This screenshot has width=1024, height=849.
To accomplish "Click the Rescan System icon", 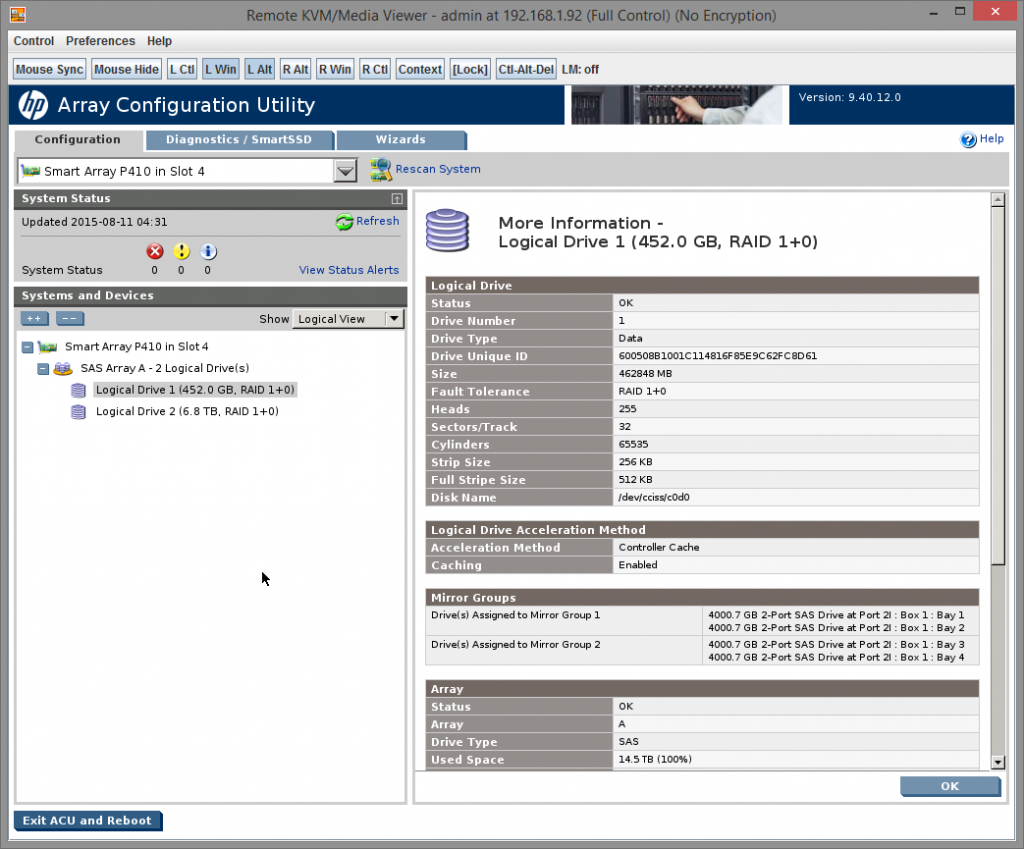I will click(380, 170).
